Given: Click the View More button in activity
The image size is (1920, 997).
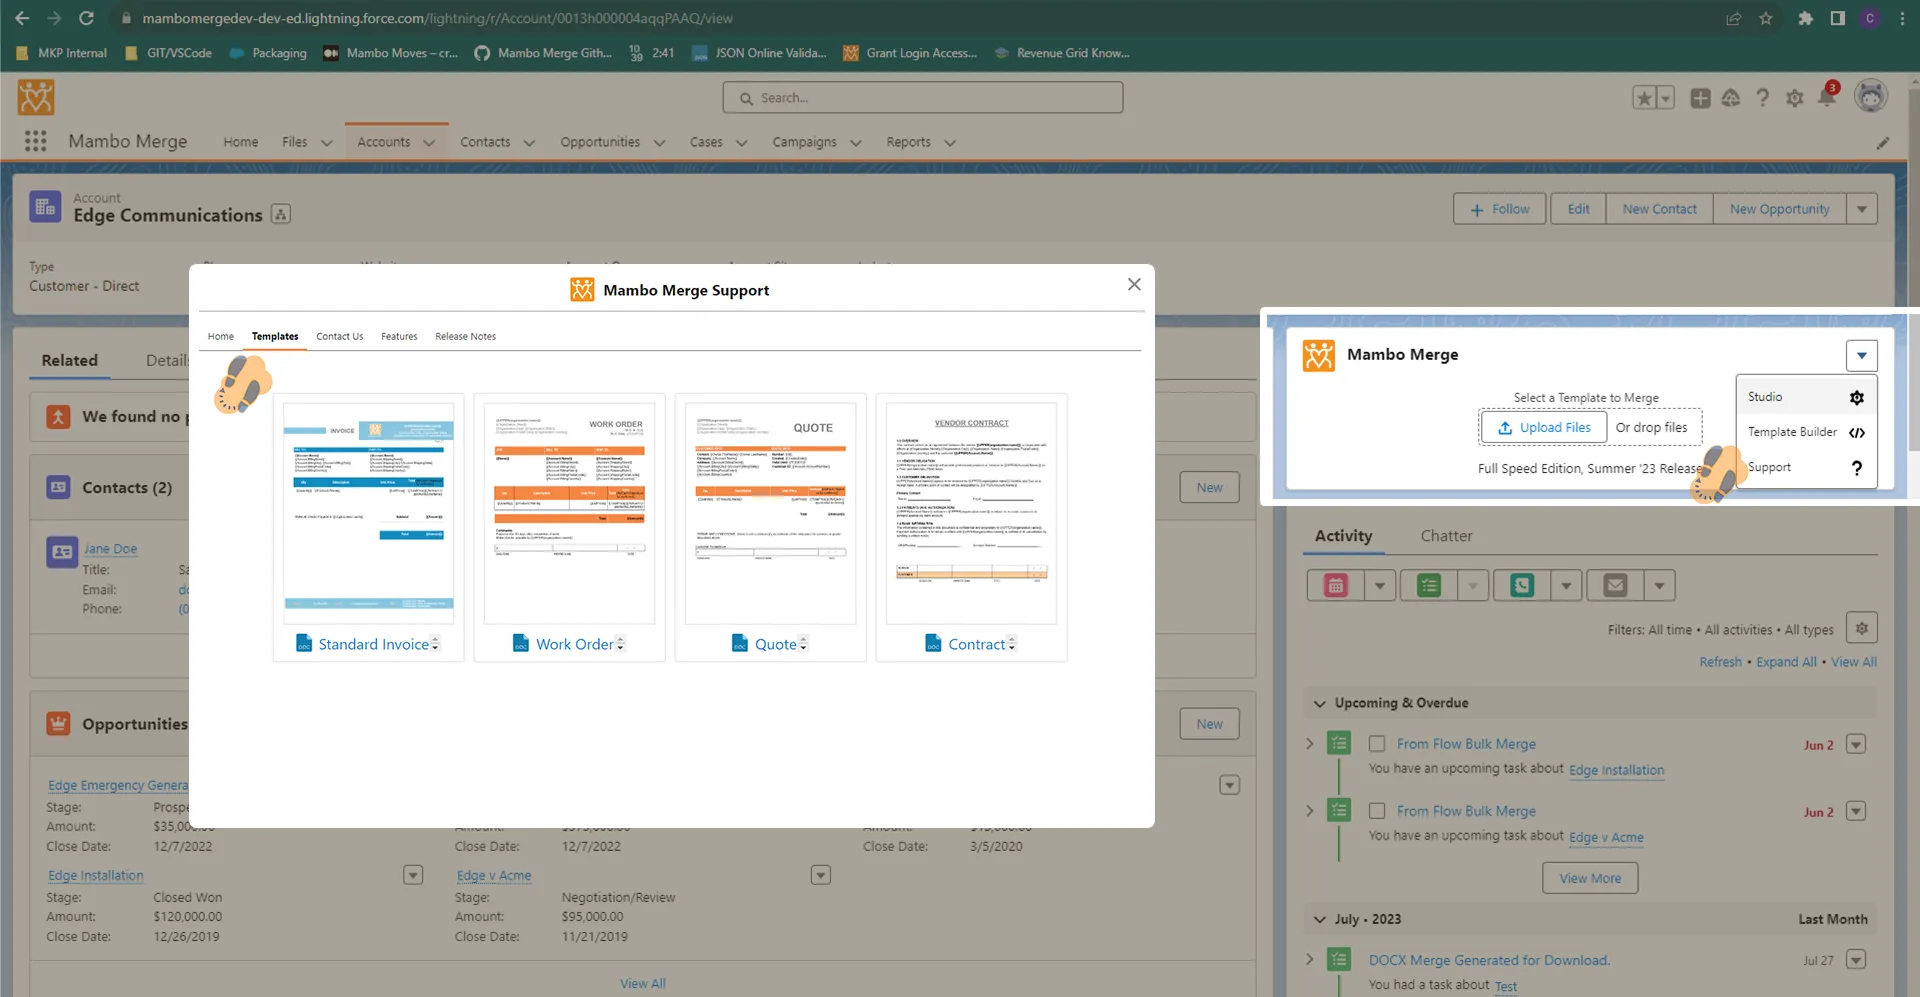Looking at the screenshot, I should click(1590, 879).
